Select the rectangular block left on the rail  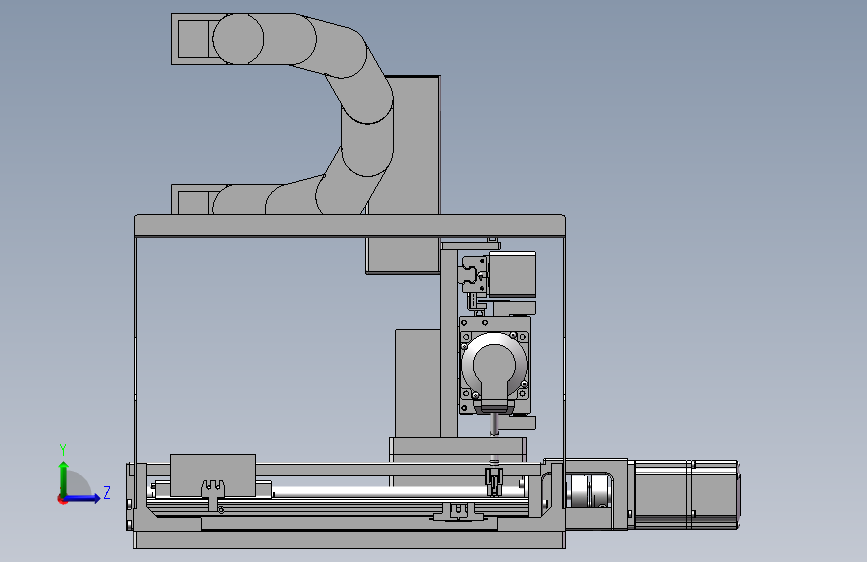click(213, 475)
